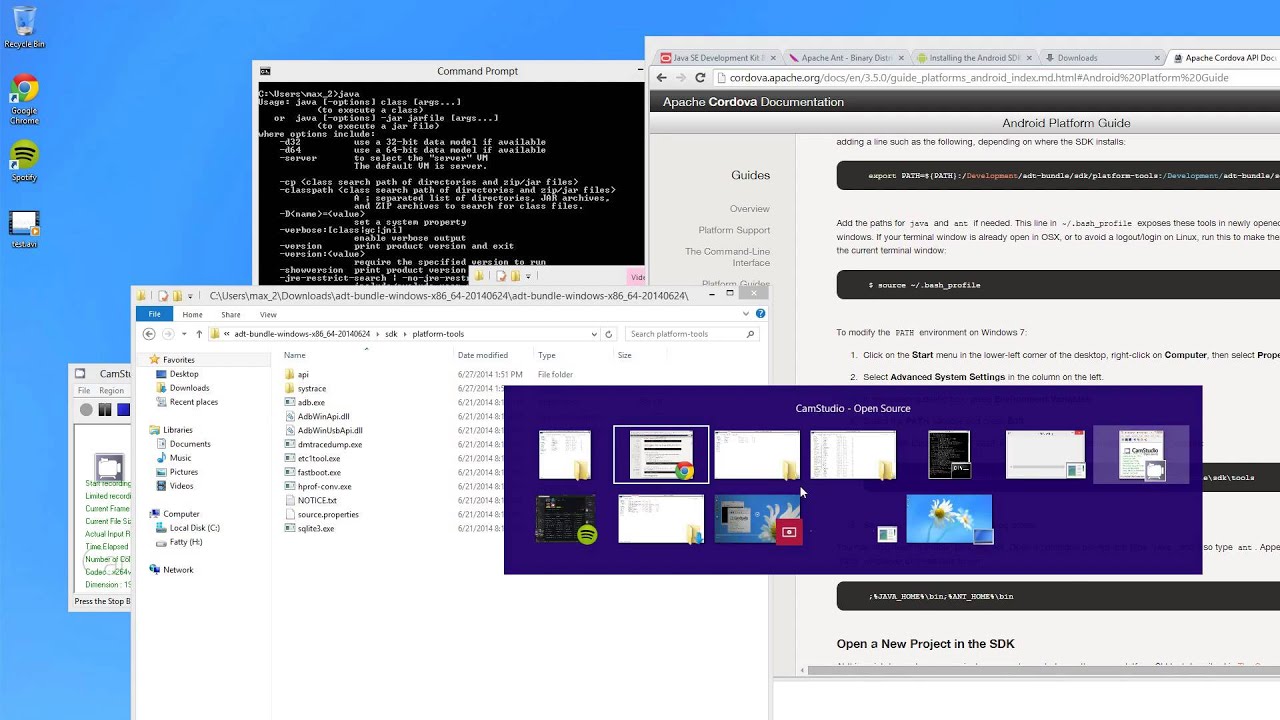Click the Chrome address bar URL

coord(979,78)
